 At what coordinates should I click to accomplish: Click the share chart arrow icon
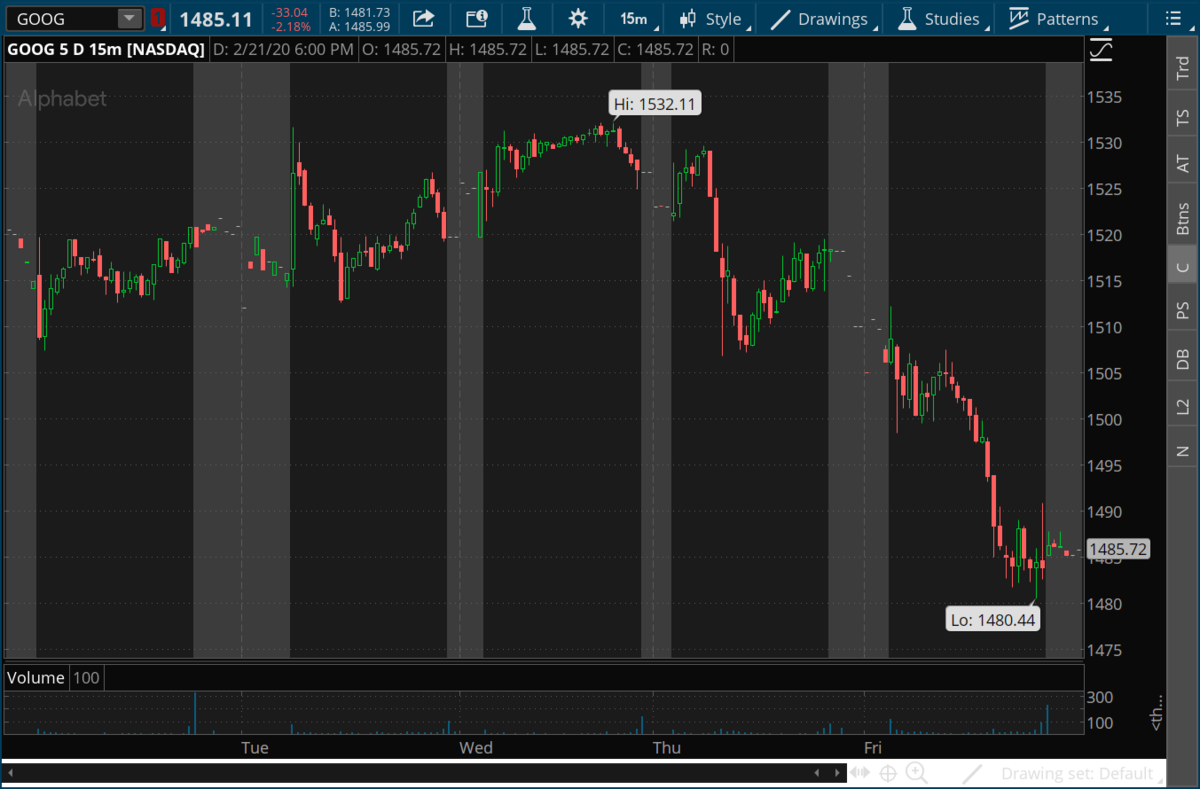(423, 18)
